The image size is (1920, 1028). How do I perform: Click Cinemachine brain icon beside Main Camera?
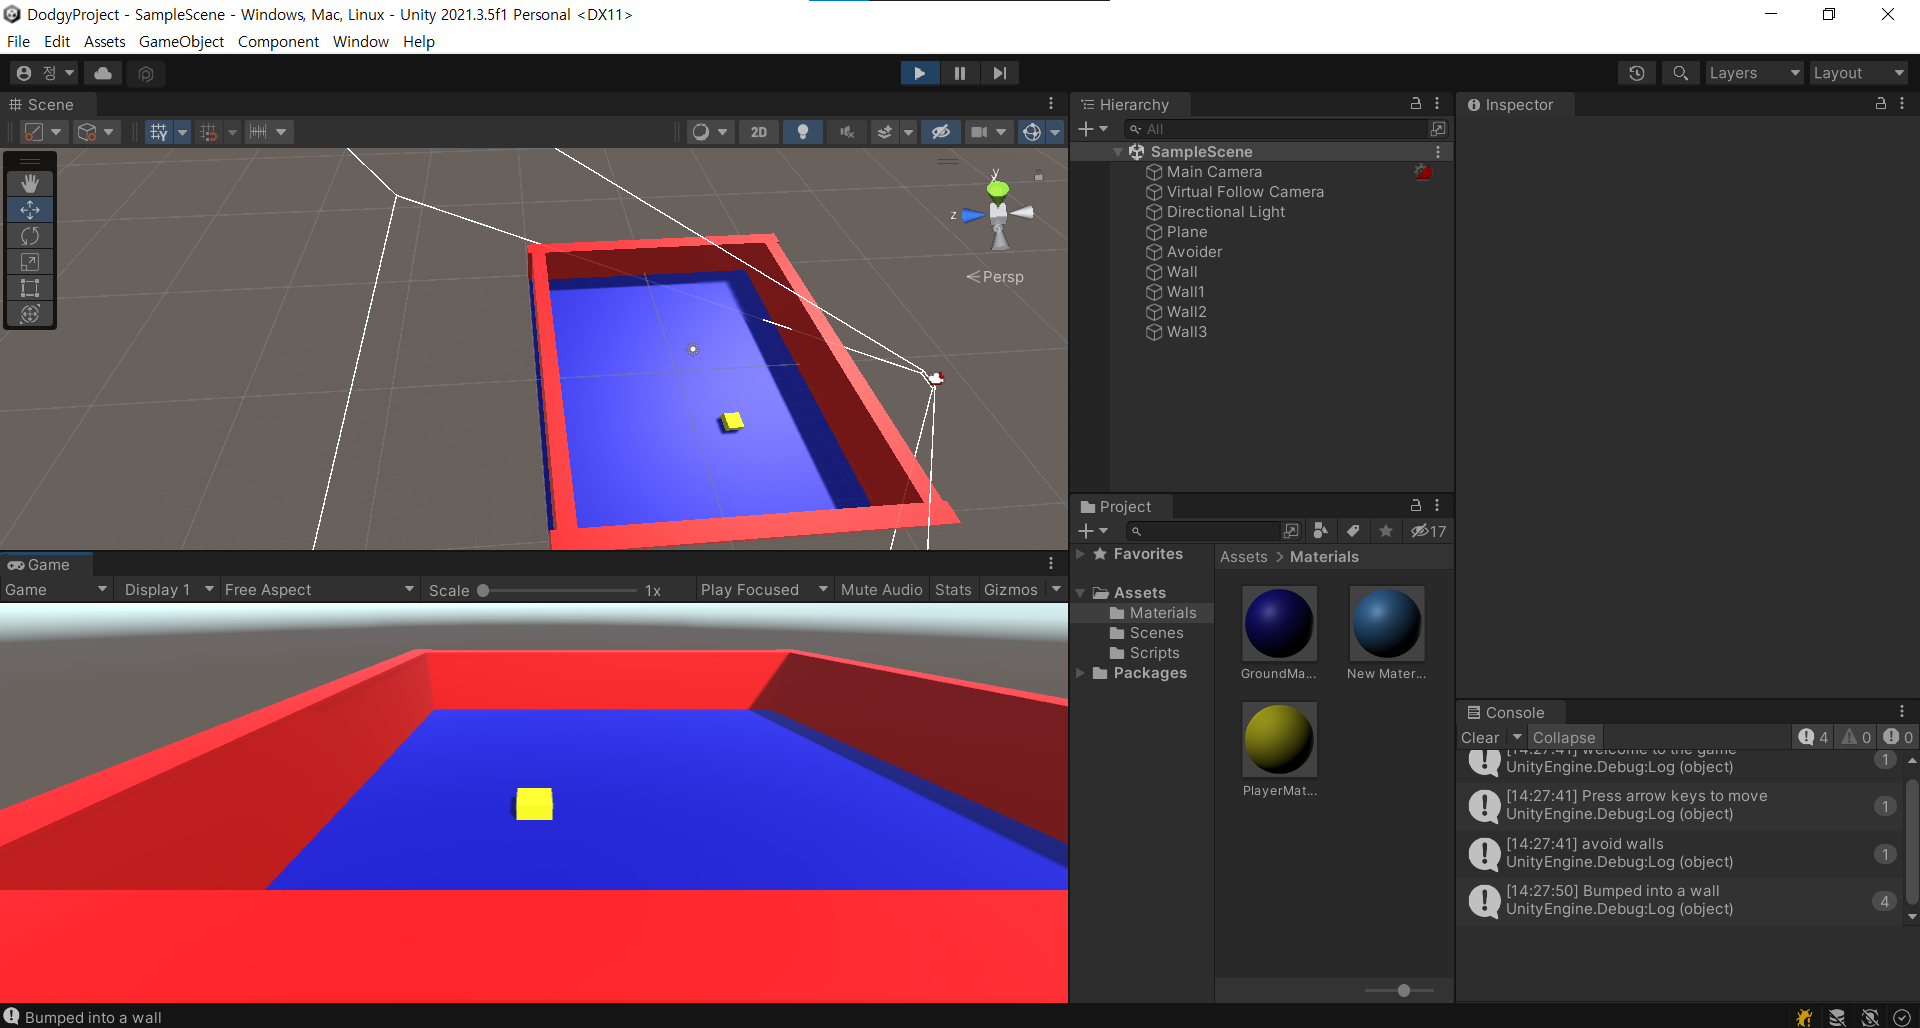pos(1422,172)
